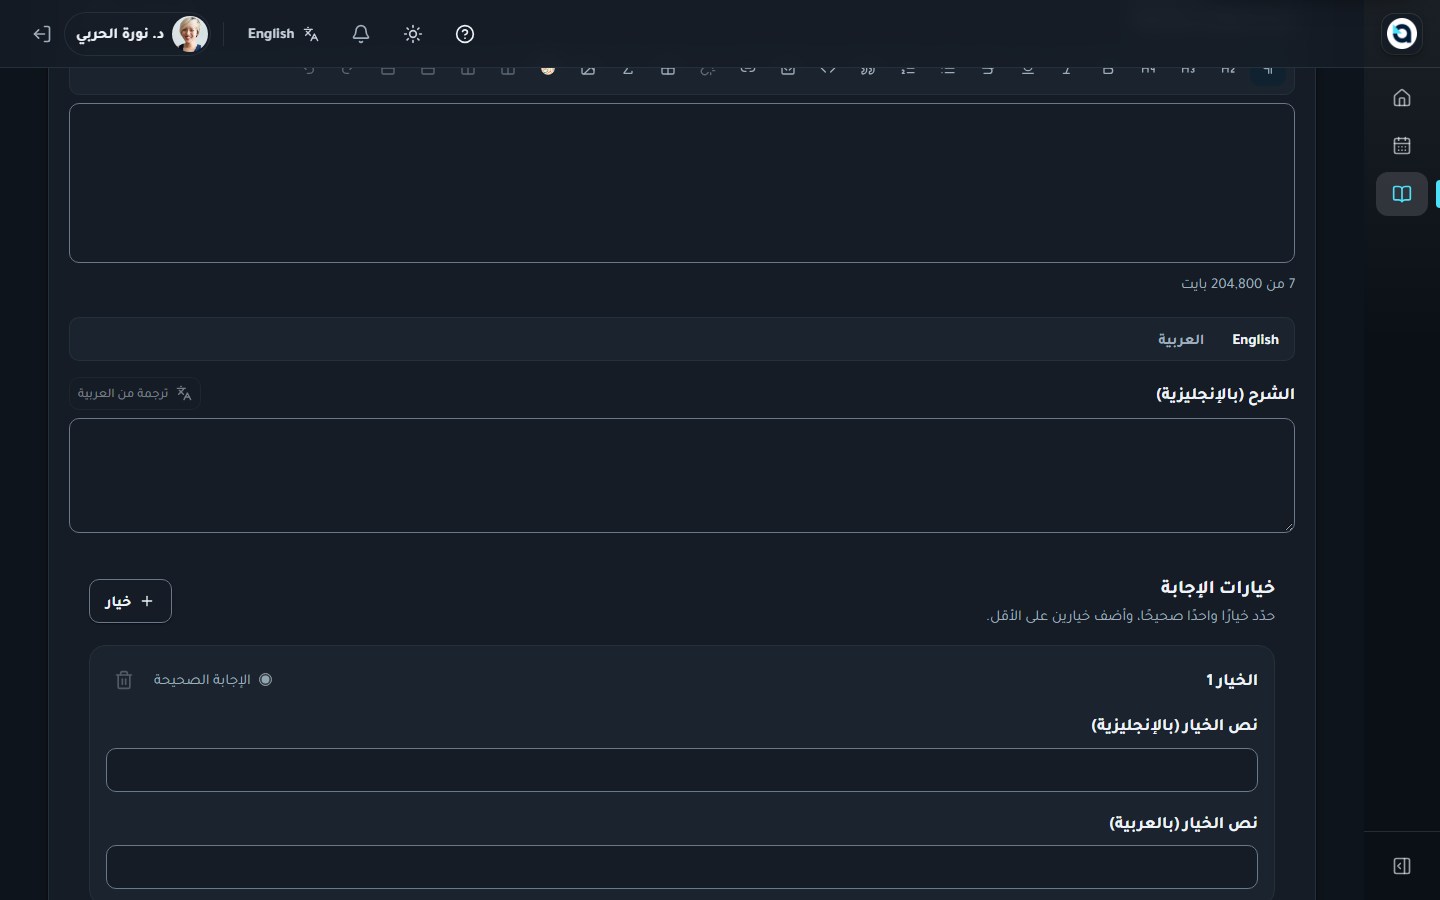Open the calendar from the sidebar
The width and height of the screenshot is (1440, 900).
coord(1402,145)
